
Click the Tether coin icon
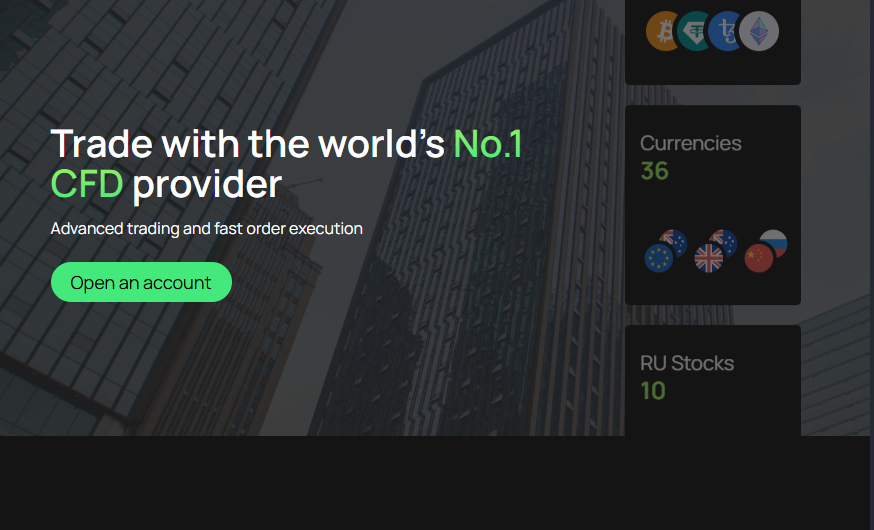point(691,31)
